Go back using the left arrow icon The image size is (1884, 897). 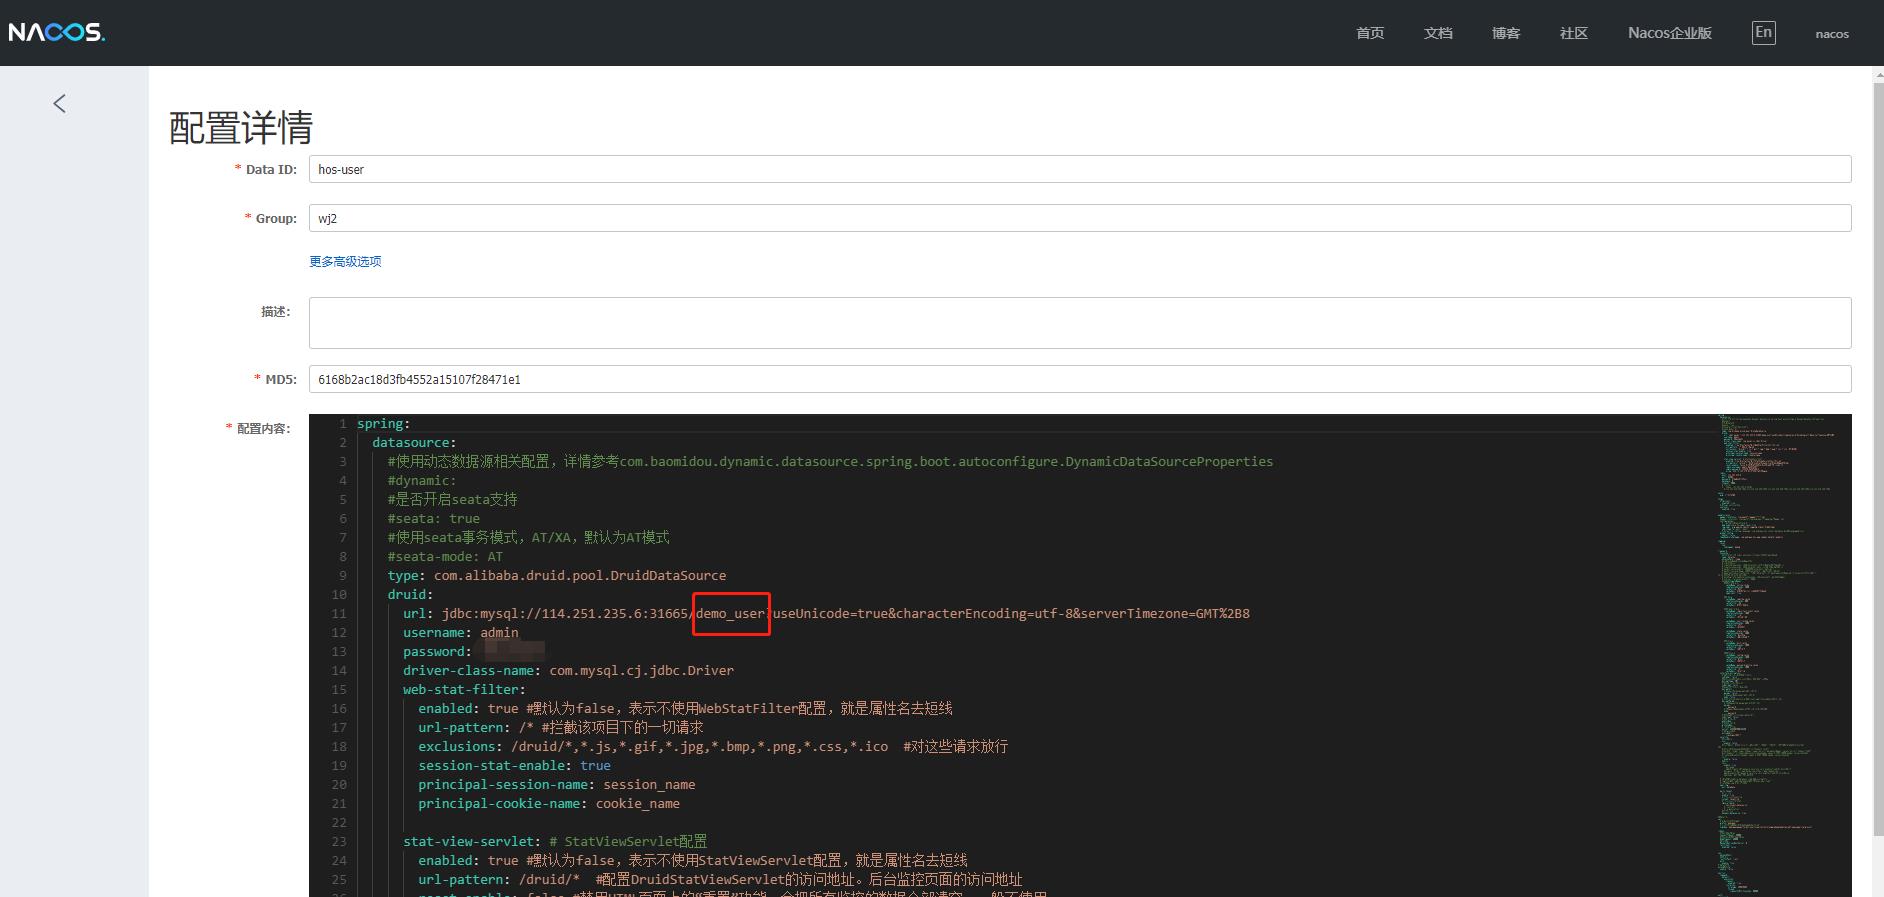[60, 104]
